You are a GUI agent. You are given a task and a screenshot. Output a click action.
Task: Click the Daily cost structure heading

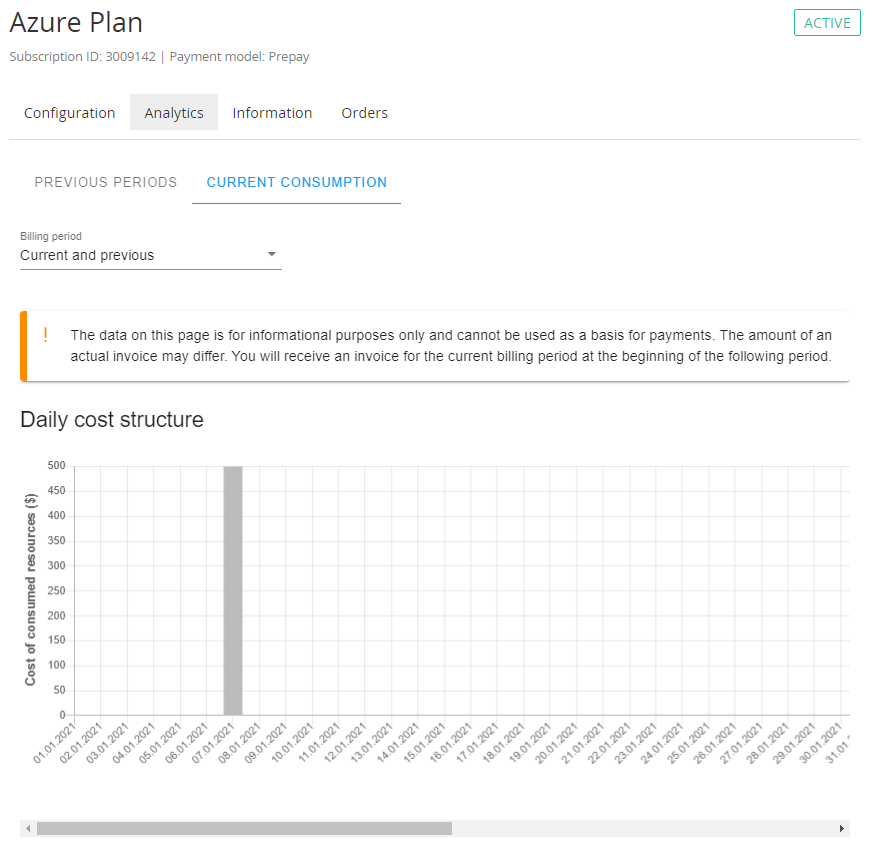pyautogui.click(x=112, y=420)
